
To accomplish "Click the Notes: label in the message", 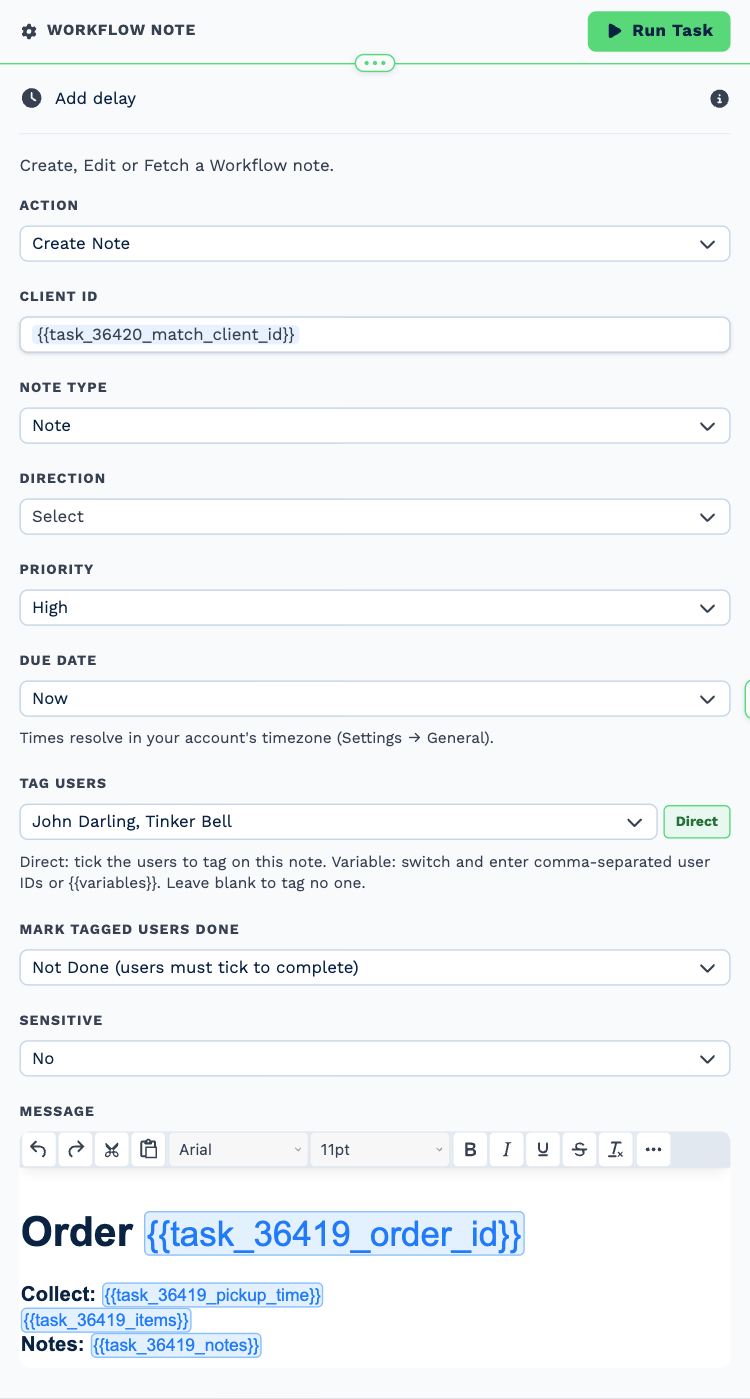I will click(x=53, y=1345).
